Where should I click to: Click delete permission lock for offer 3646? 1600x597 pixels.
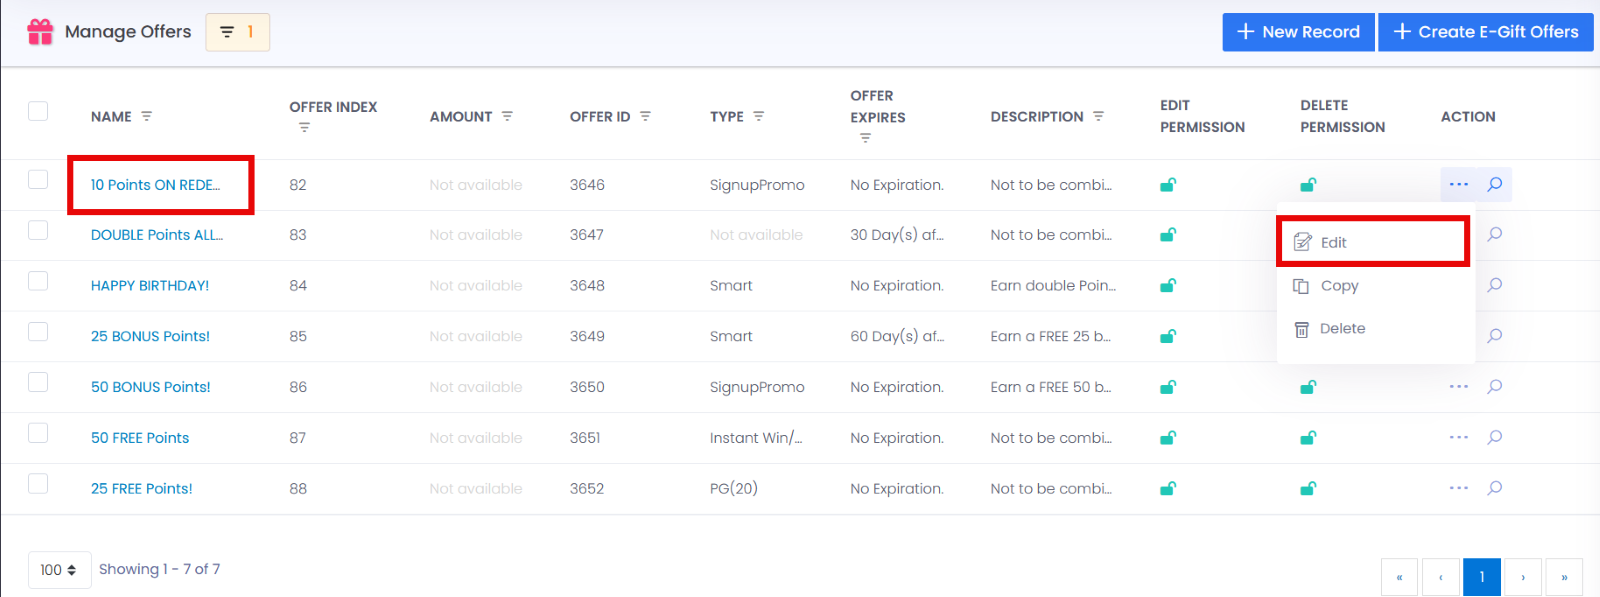click(1308, 185)
